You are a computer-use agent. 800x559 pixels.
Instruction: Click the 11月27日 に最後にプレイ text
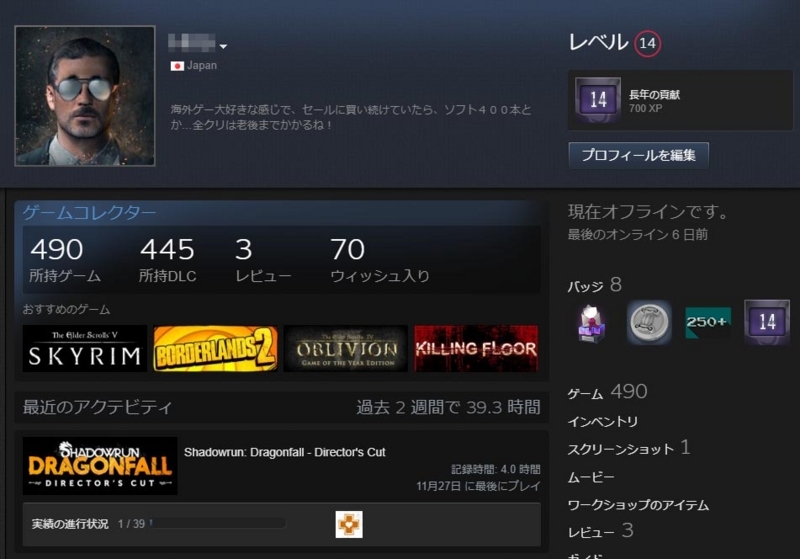pos(478,486)
